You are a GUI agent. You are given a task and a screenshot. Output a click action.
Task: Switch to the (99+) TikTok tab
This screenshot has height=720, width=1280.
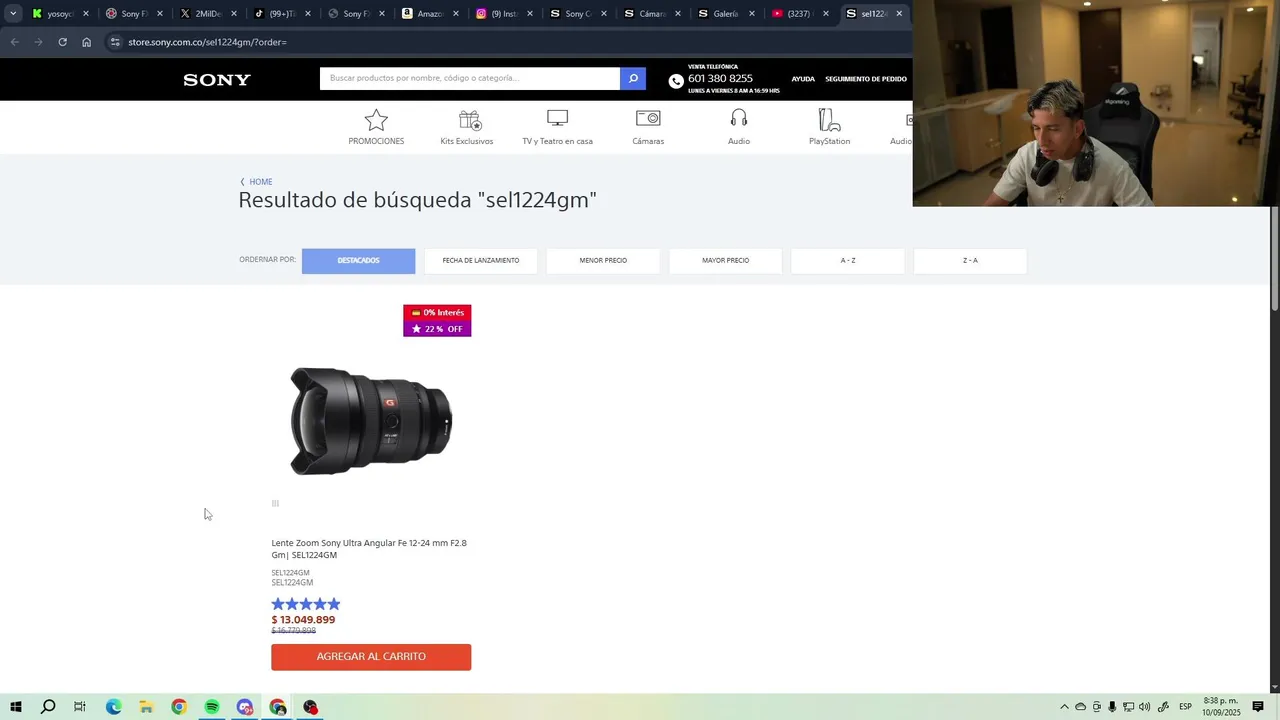point(281,14)
